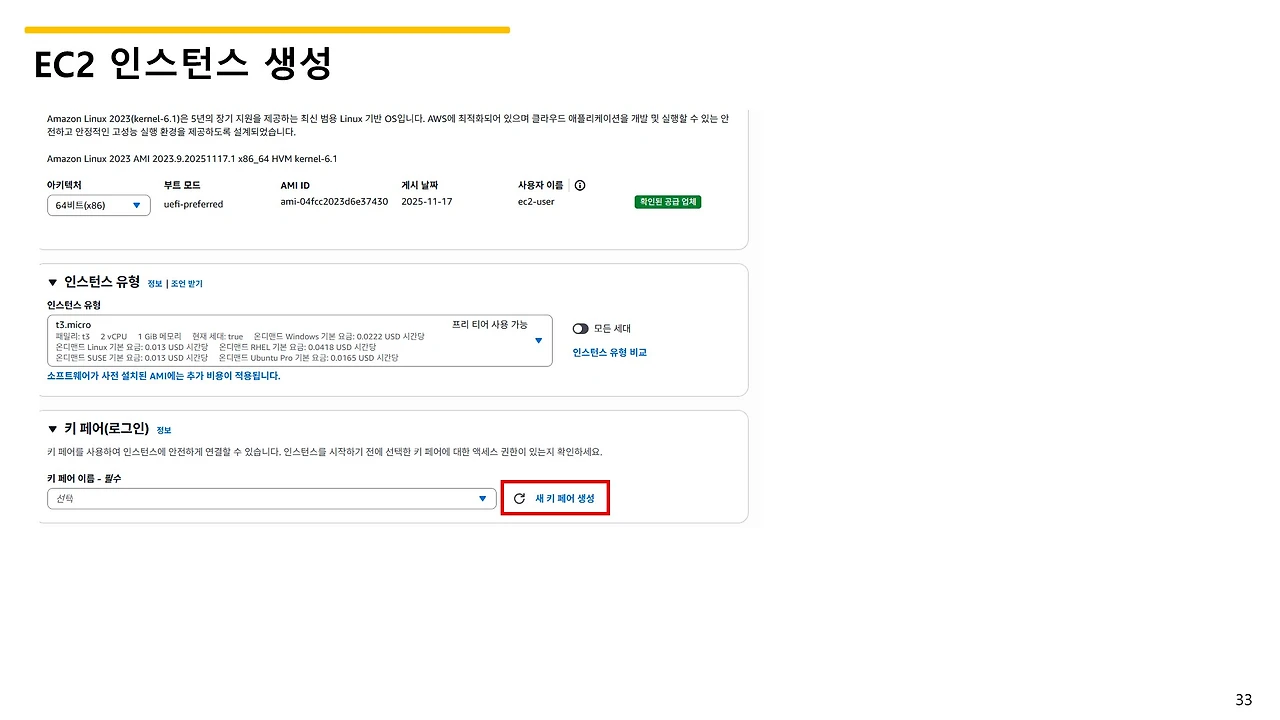The width and height of the screenshot is (1280, 720).
Task: Click the slide page number 33
Action: (1244, 699)
